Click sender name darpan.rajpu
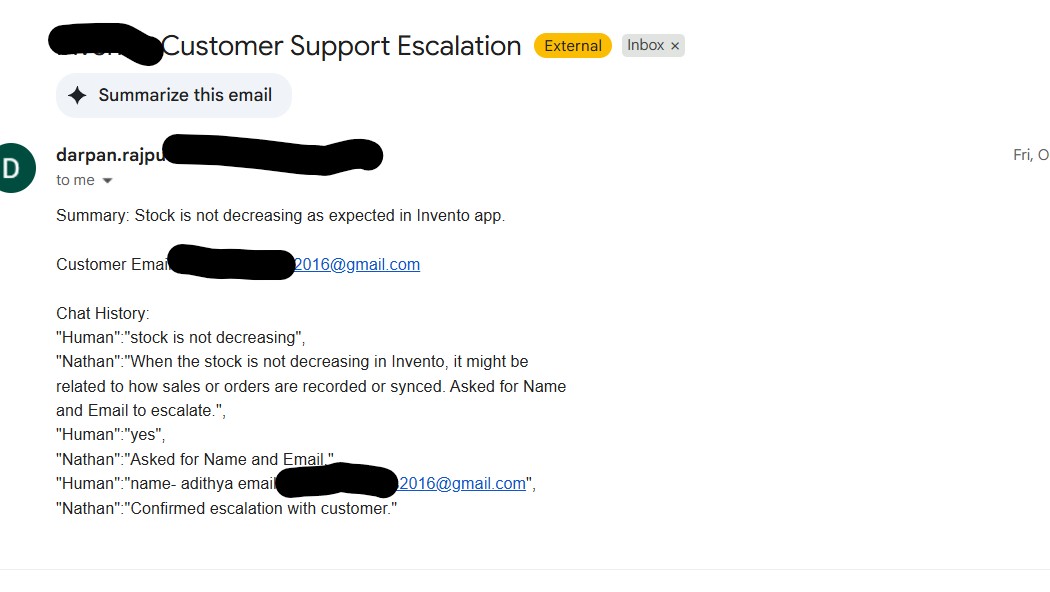Viewport: 1050px width, 592px height. (x=110, y=155)
